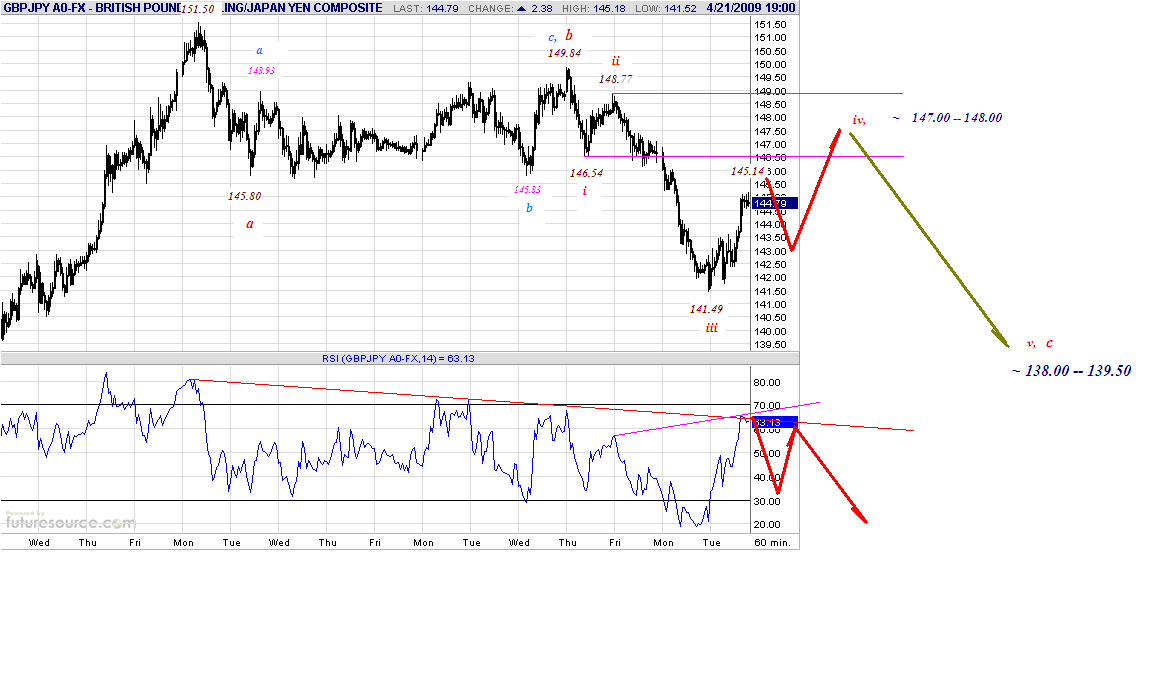This screenshot has height=684, width=1160.
Task: Select the 148.93 pink price label
Action: [261, 71]
